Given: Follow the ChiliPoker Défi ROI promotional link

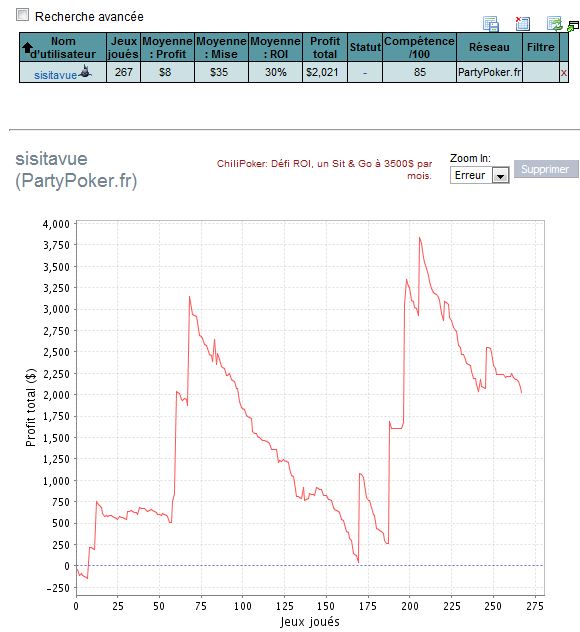Looking at the screenshot, I should point(324,170).
